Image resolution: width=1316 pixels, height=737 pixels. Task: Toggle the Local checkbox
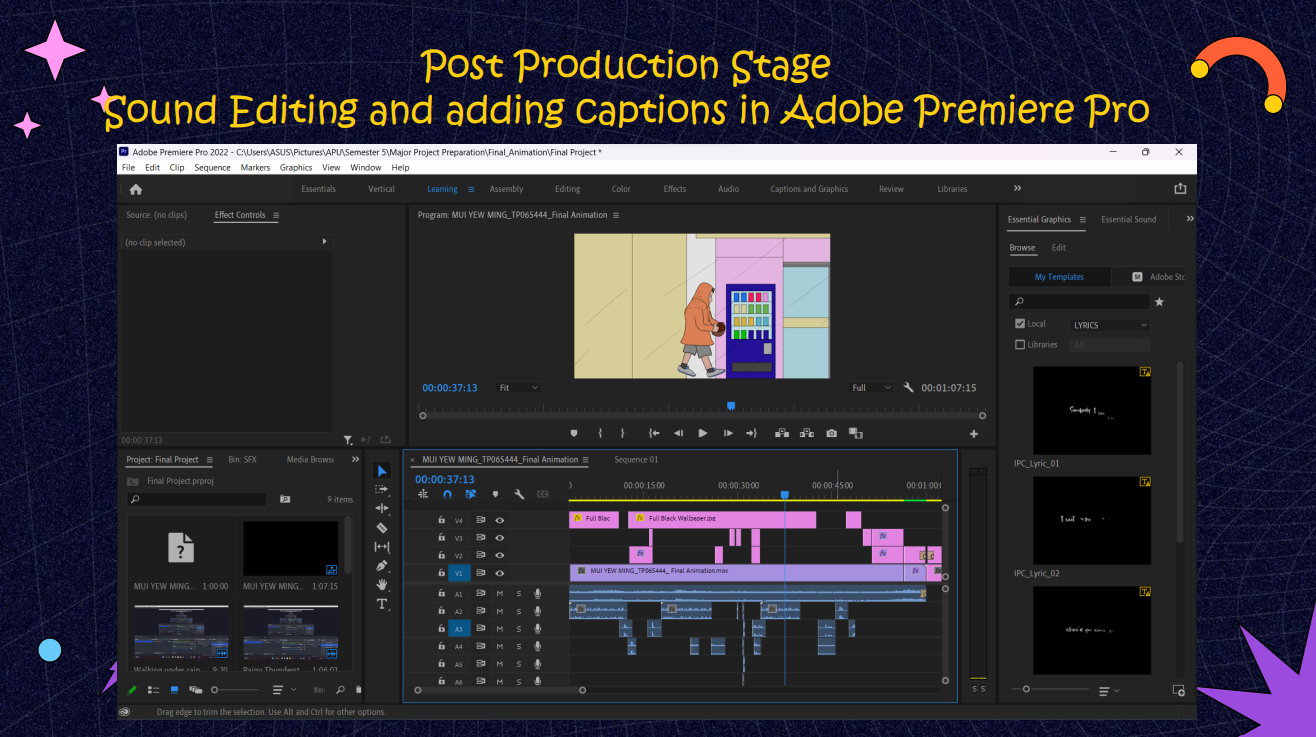[1020, 324]
